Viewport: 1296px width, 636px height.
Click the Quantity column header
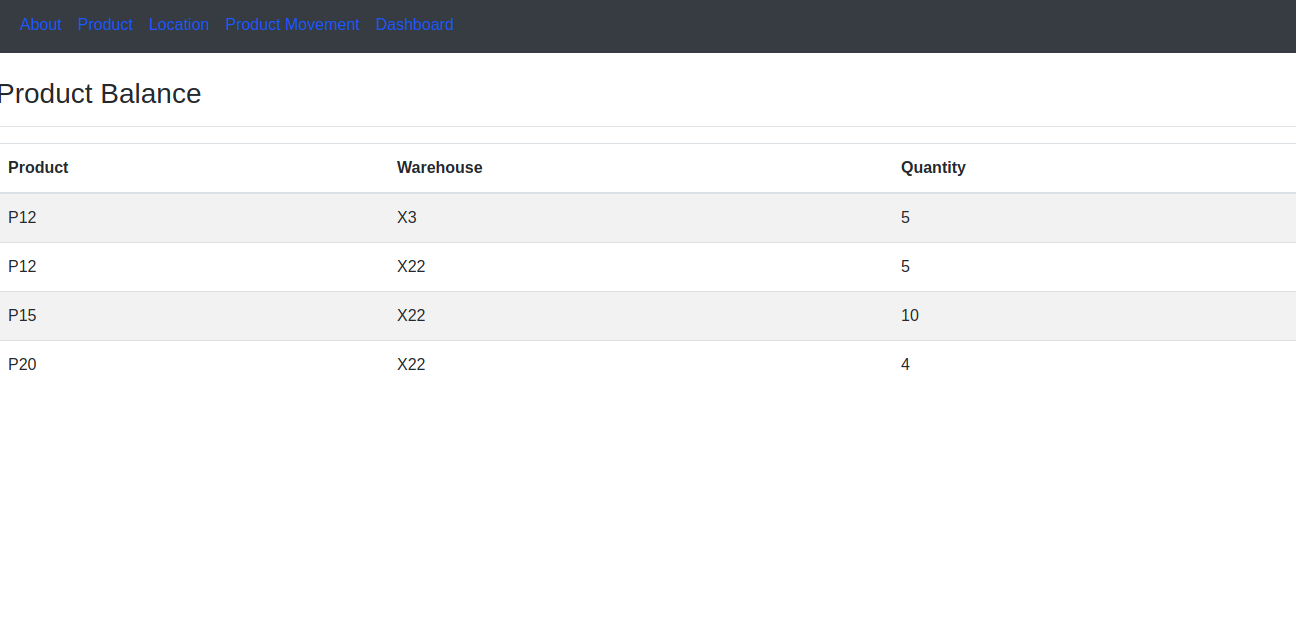pyautogui.click(x=933, y=167)
